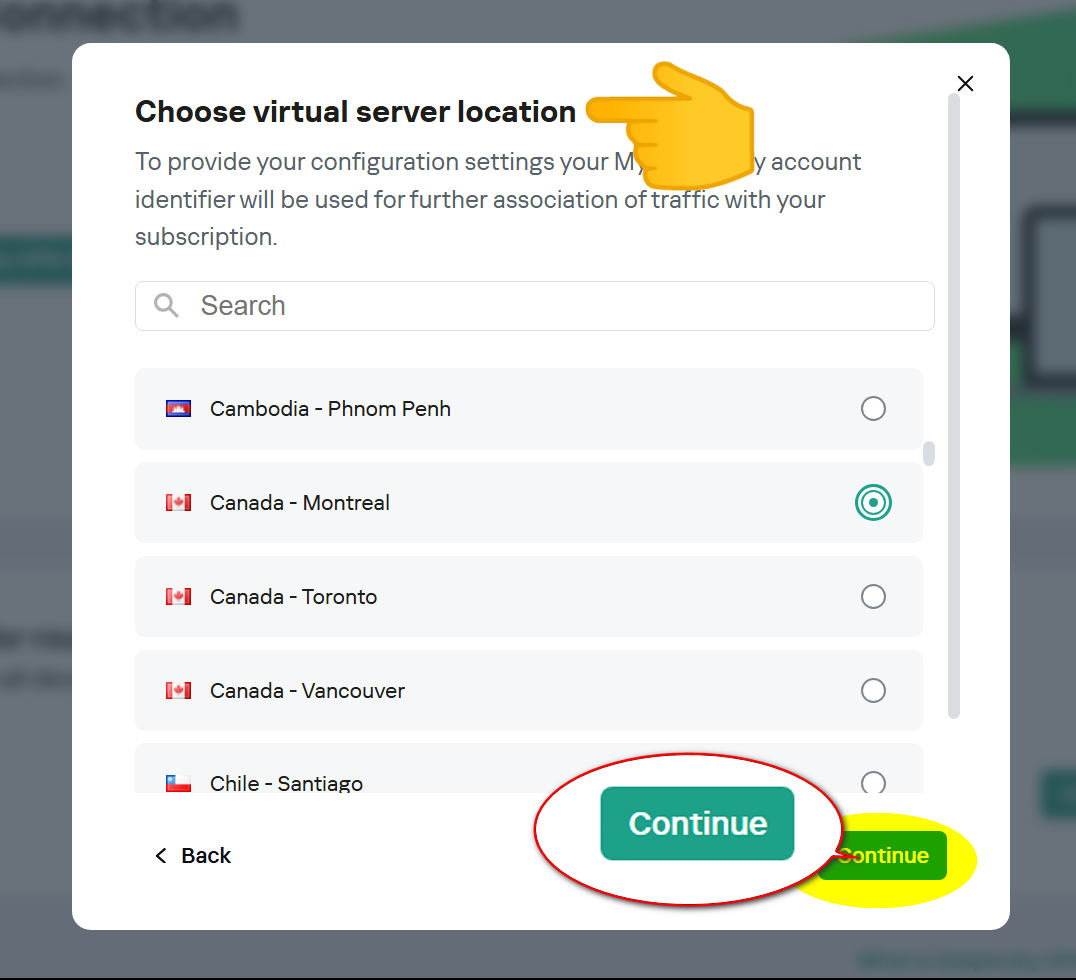Click the Cambodia flag icon
Viewport: 1076px width, 980px height.
tap(178, 408)
